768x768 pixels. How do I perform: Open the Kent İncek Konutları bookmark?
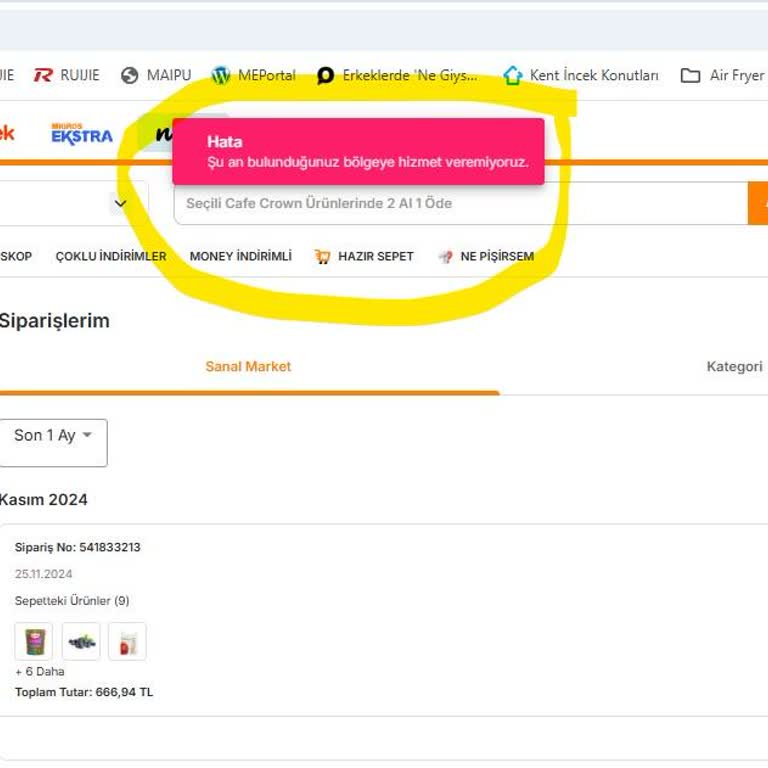pyautogui.click(x=581, y=75)
